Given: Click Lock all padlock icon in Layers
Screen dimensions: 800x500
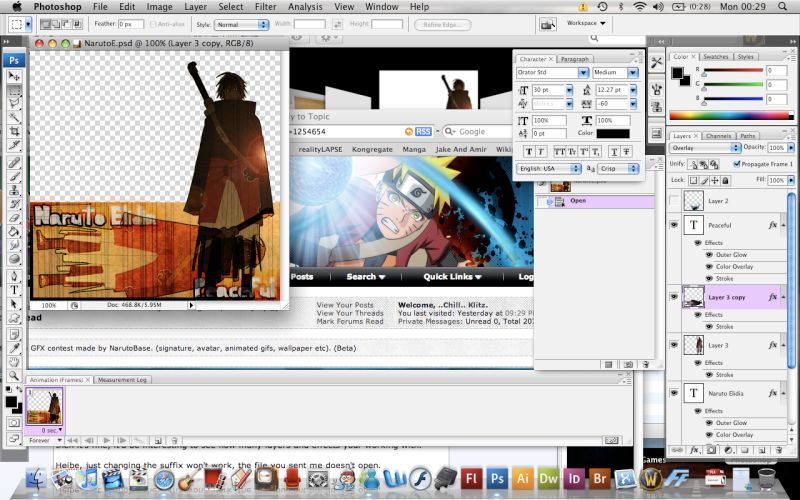Looking at the screenshot, I should 725,181.
